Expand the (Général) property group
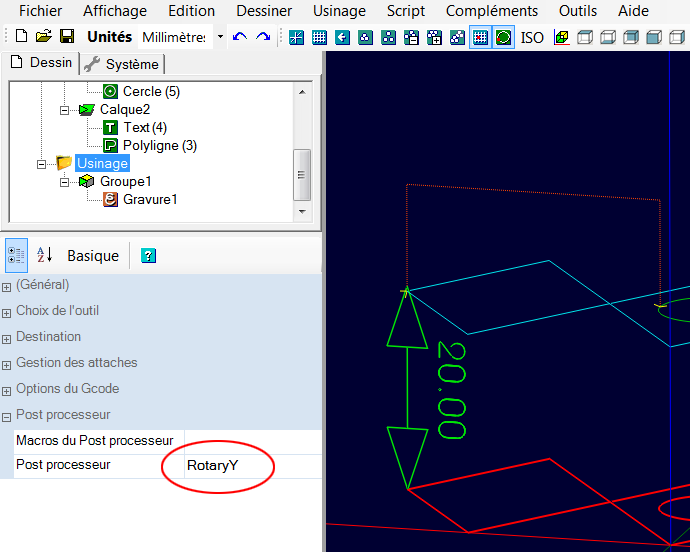 [7, 287]
